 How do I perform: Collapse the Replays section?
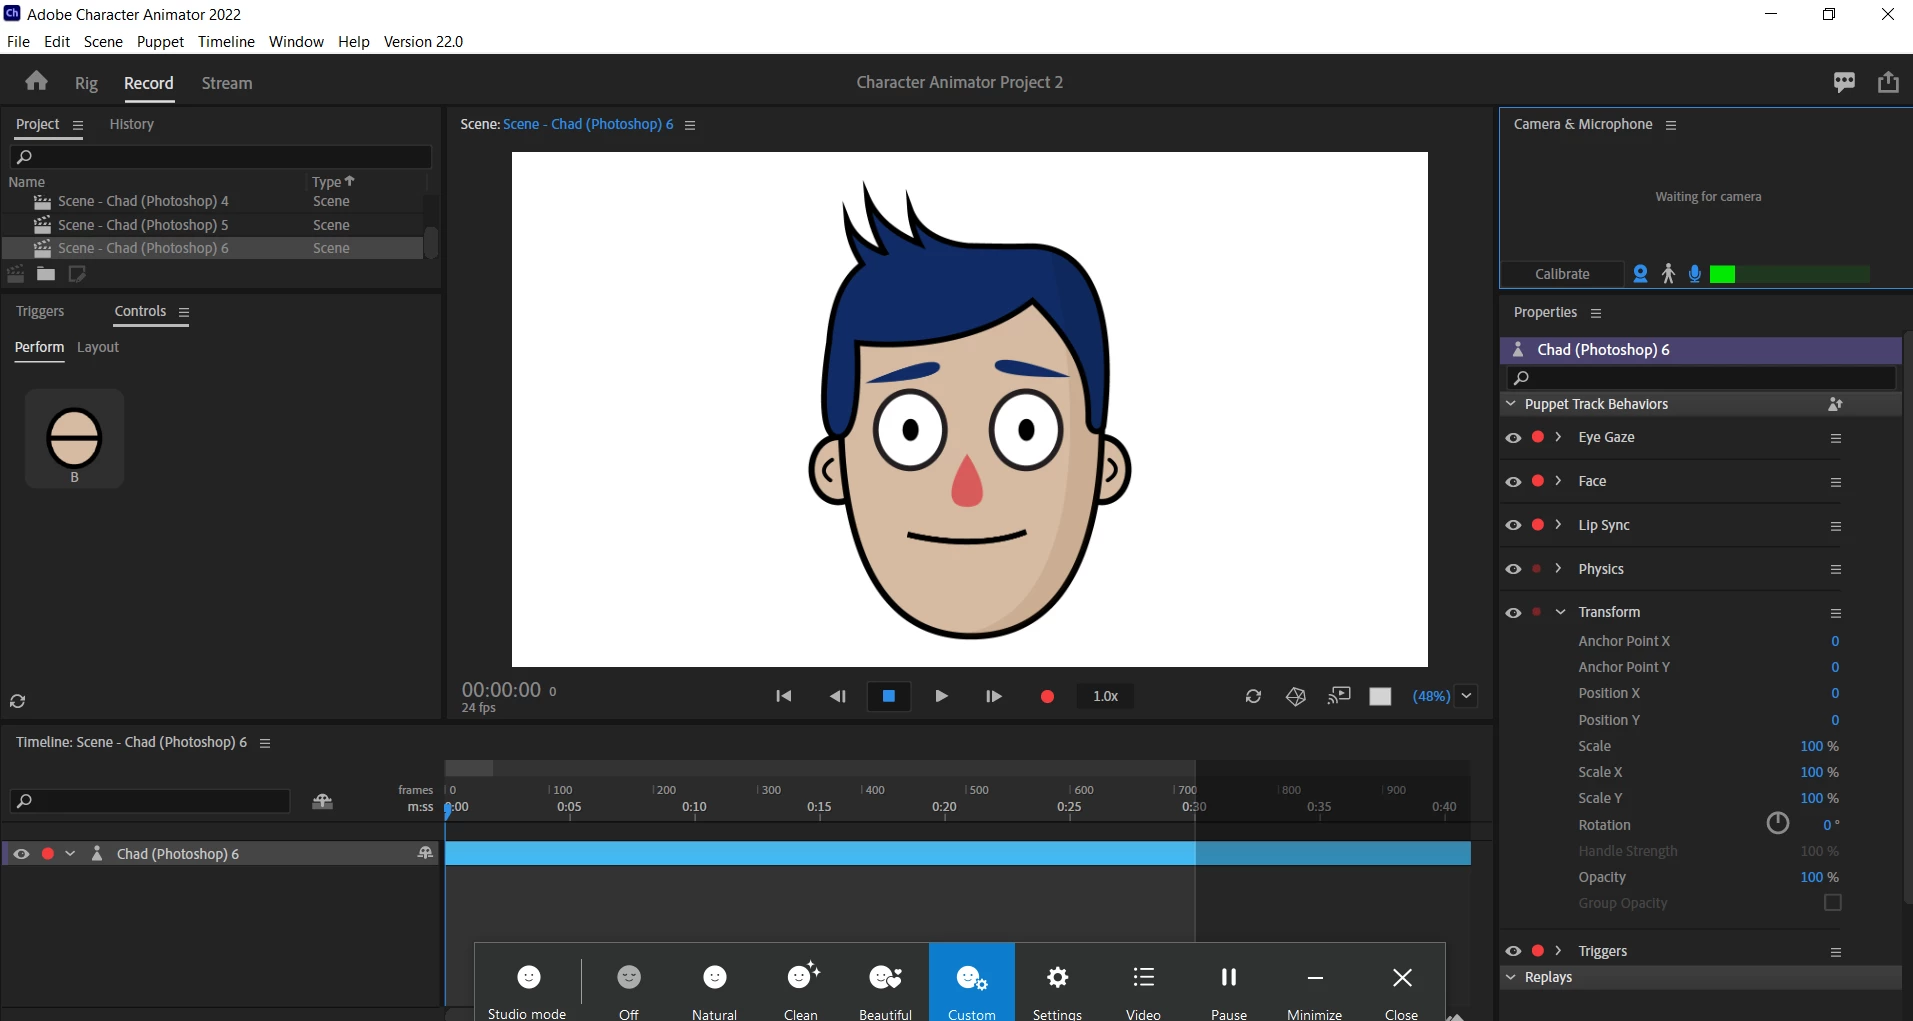pos(1511,977)
